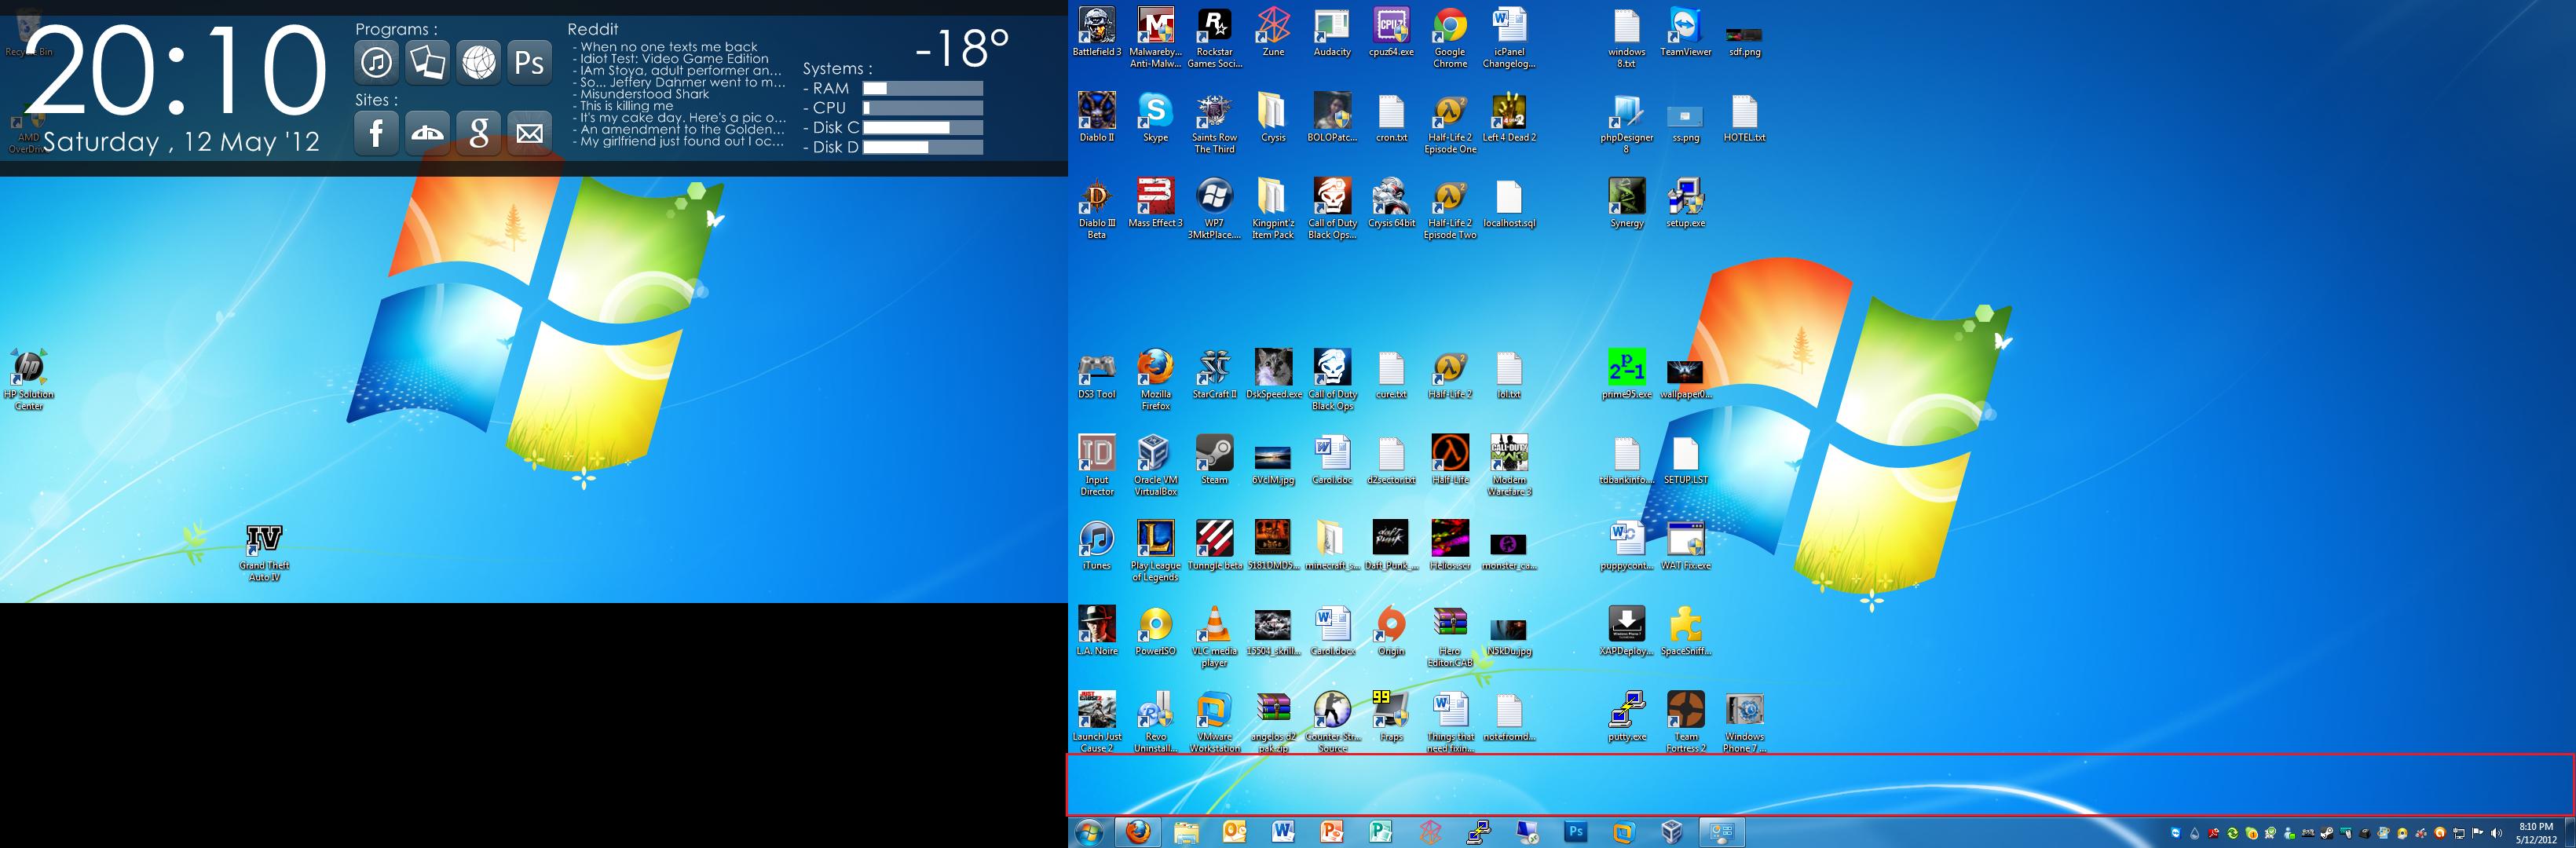Select the Grand Theft Auto IV shortcut
This screenshot has height=848, width=2576.
coord(264,553)
